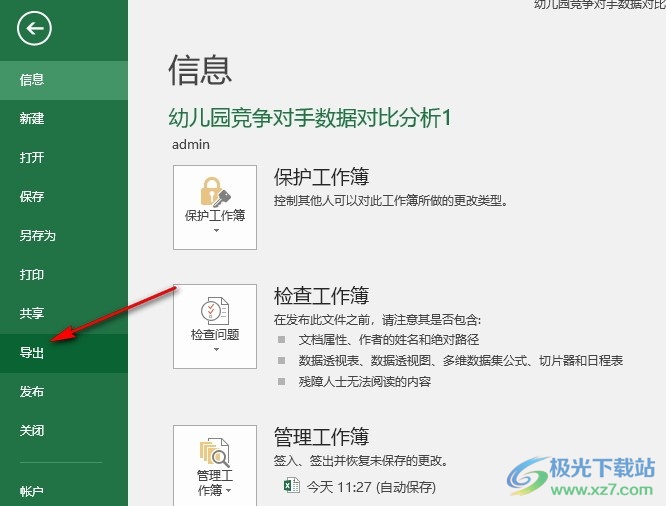This screenshot has height=506, width=666.
Task: Click the 保护工作簿 button label
Action: [x=215, y=215]
